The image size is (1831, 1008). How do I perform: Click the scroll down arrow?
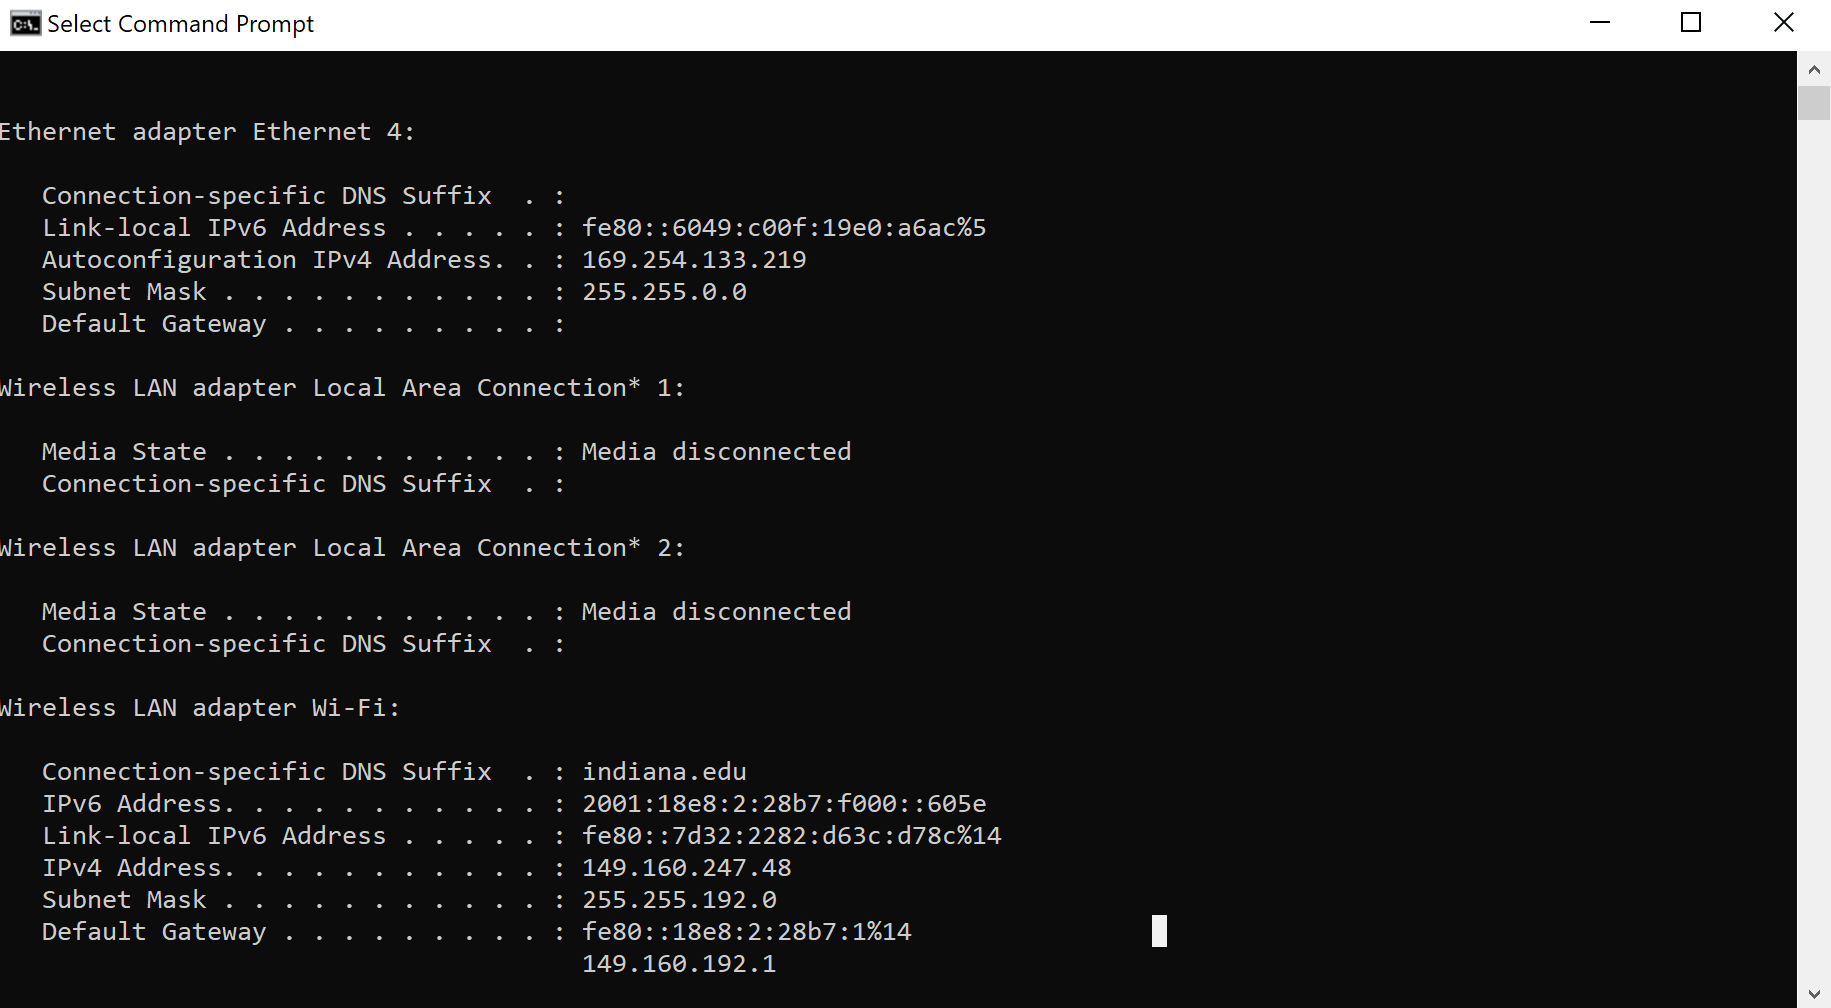[x=1814, y=994]
